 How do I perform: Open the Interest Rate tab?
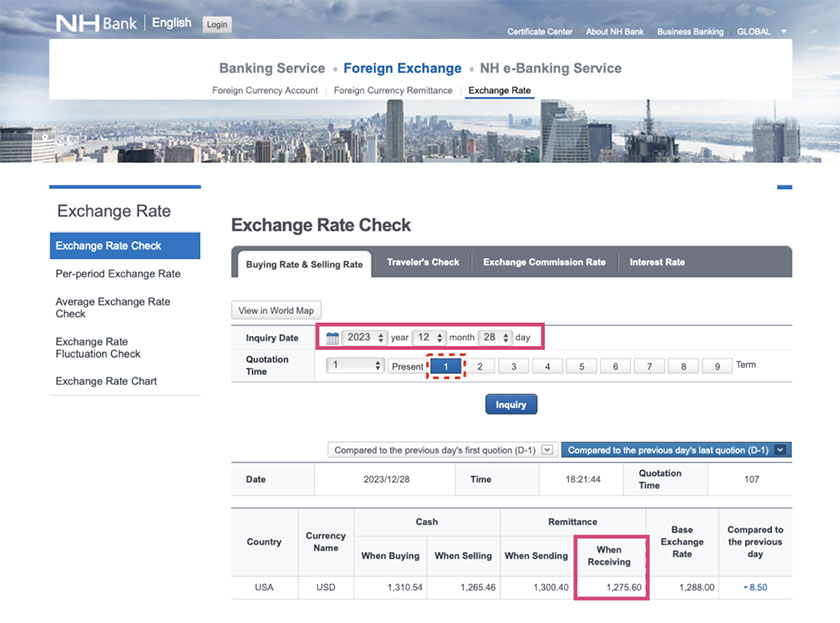(657, 262)
